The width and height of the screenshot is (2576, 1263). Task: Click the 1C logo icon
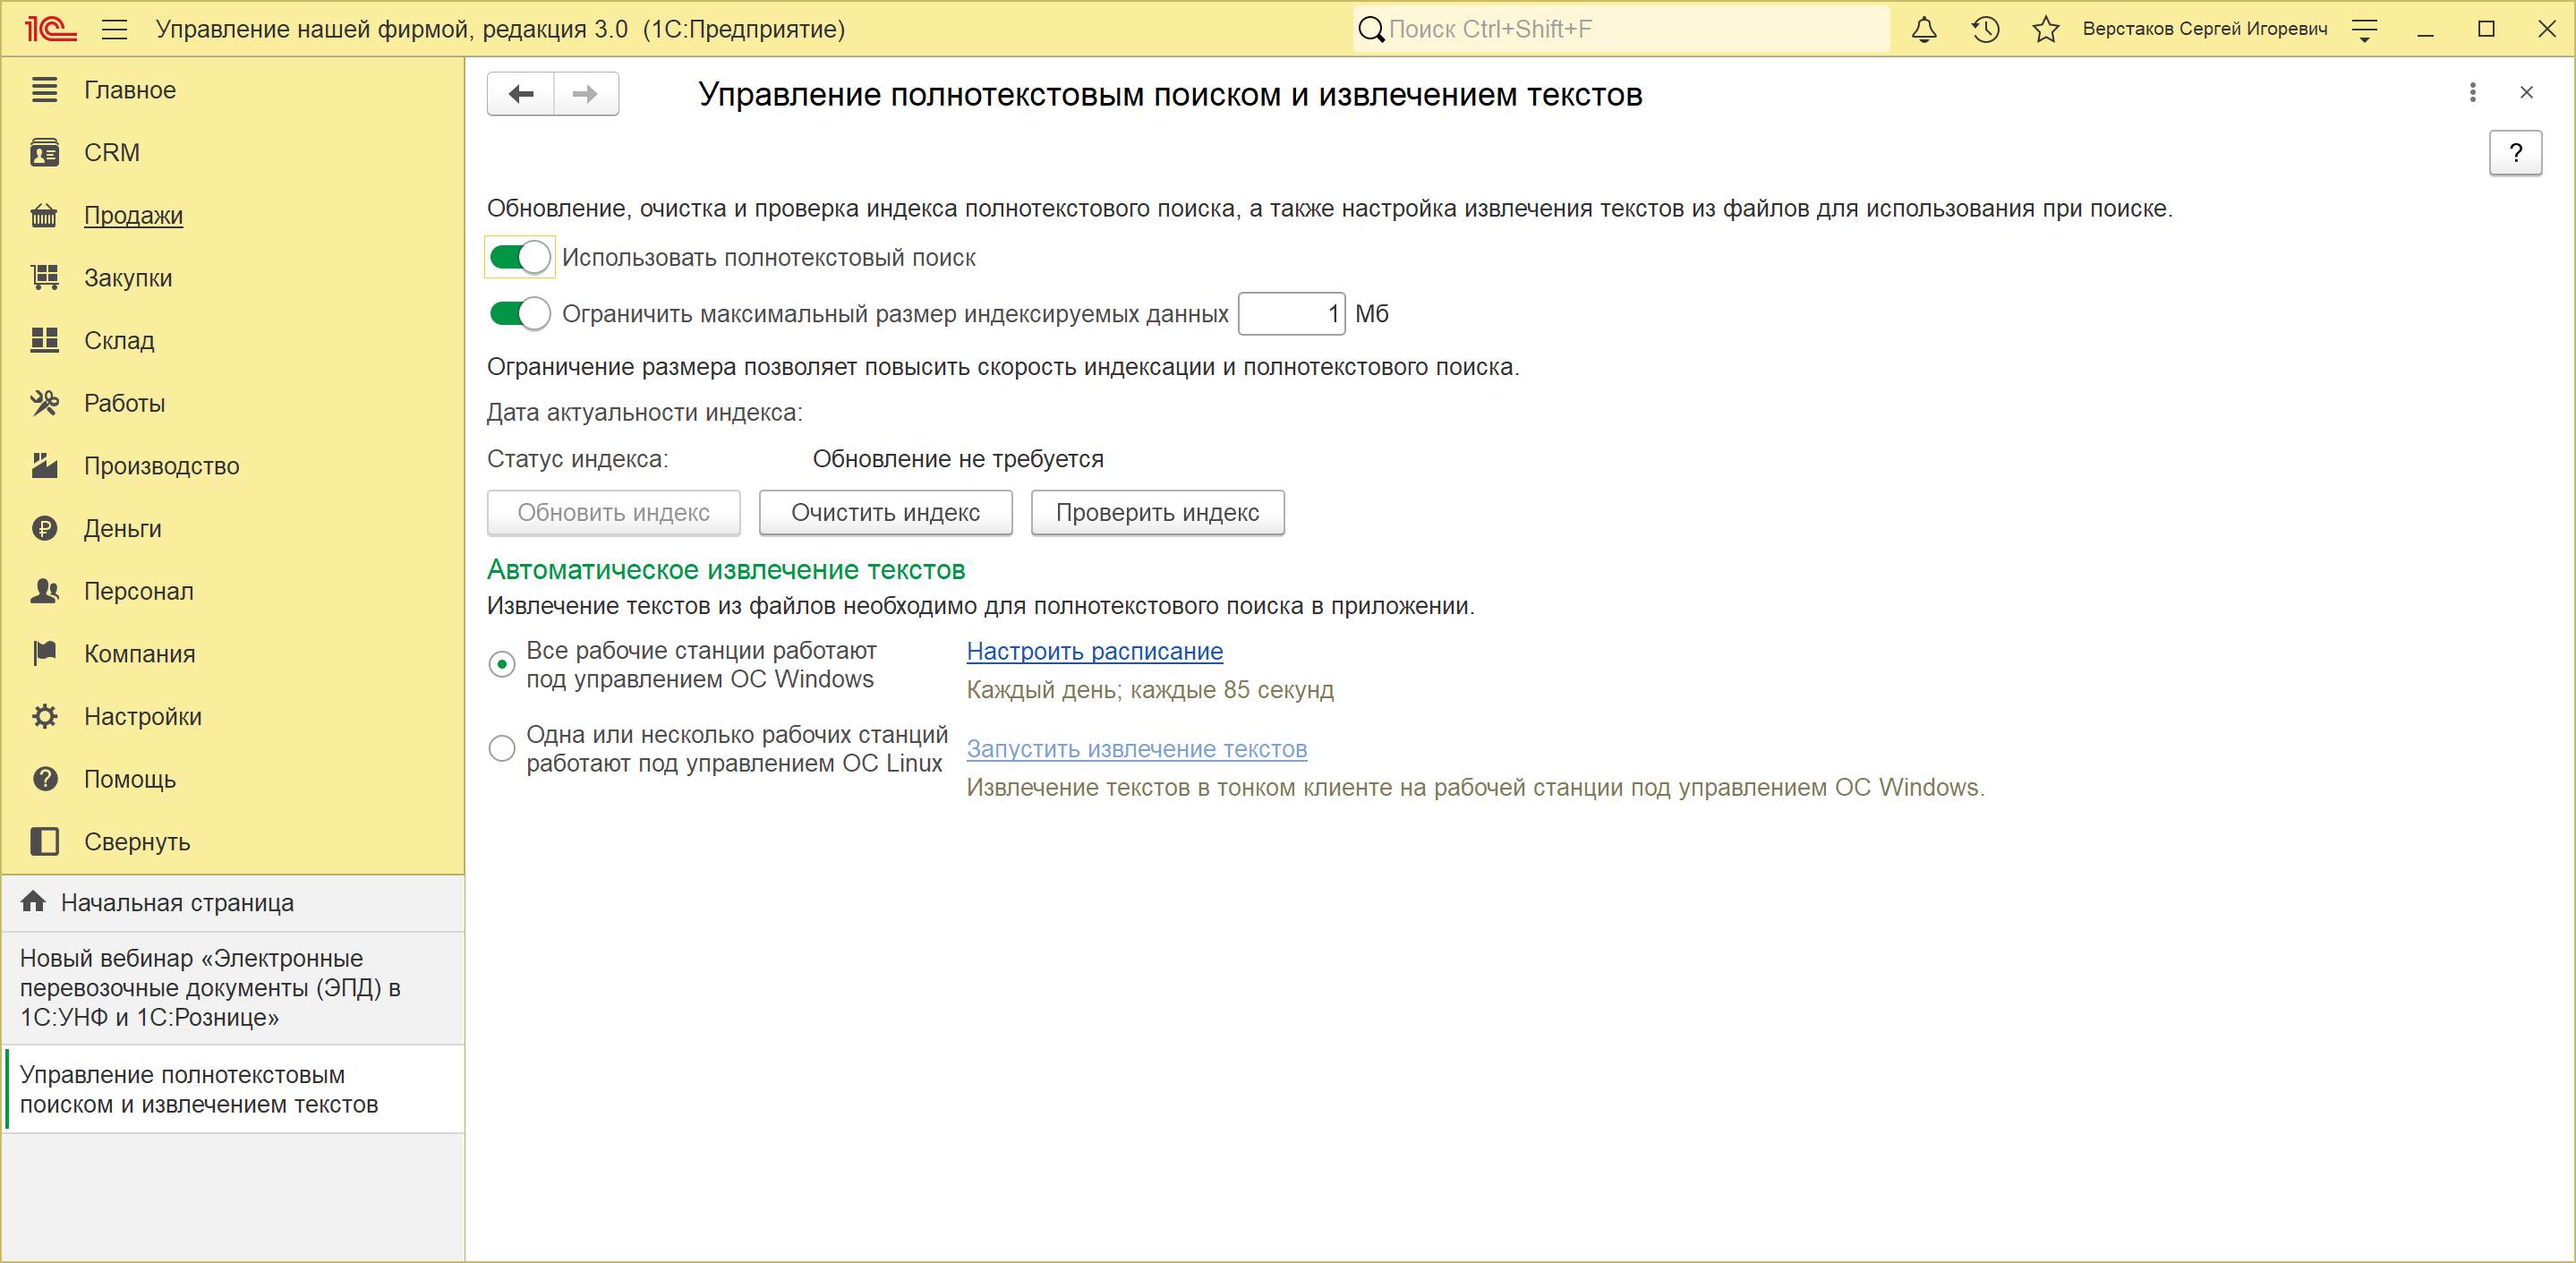point(50,29)
